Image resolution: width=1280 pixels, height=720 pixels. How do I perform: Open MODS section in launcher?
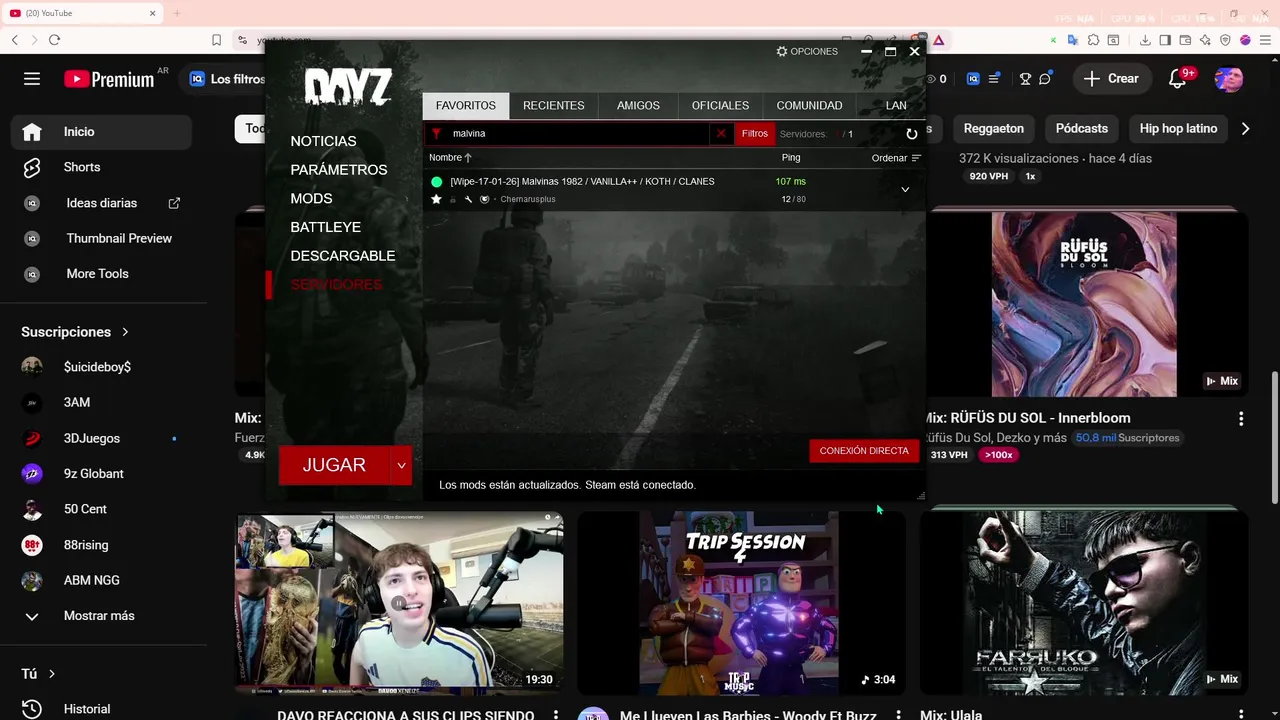tap(311, 199)
